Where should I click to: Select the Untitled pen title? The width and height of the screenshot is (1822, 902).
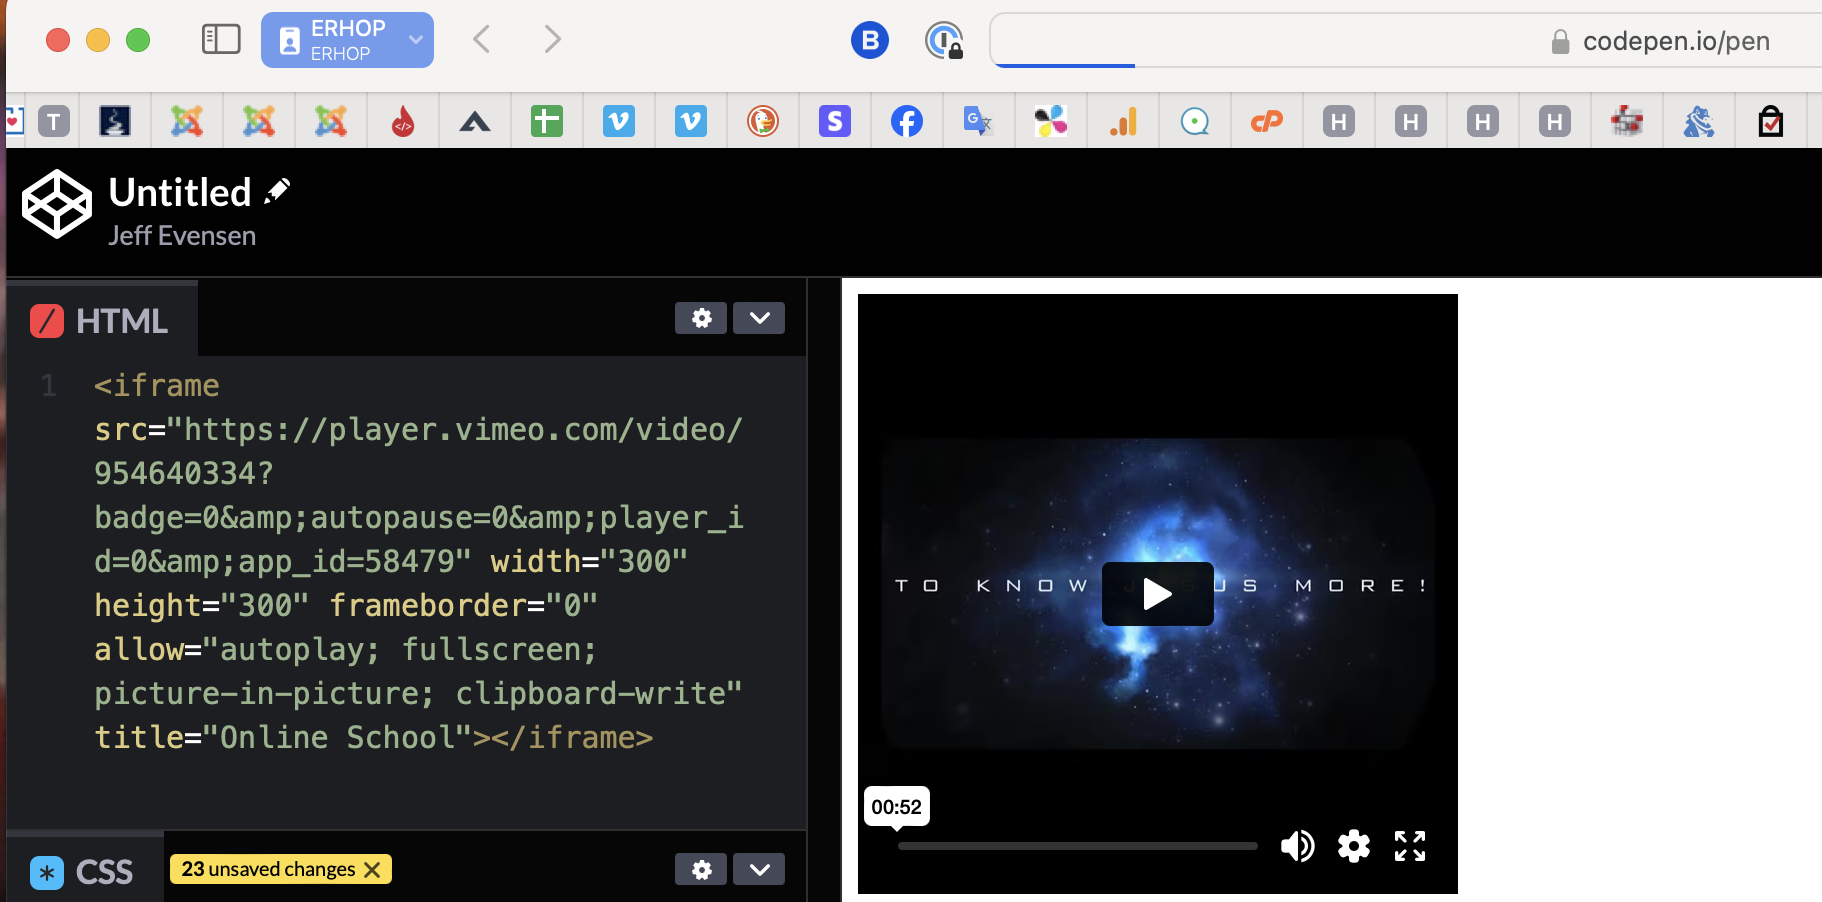180,192
